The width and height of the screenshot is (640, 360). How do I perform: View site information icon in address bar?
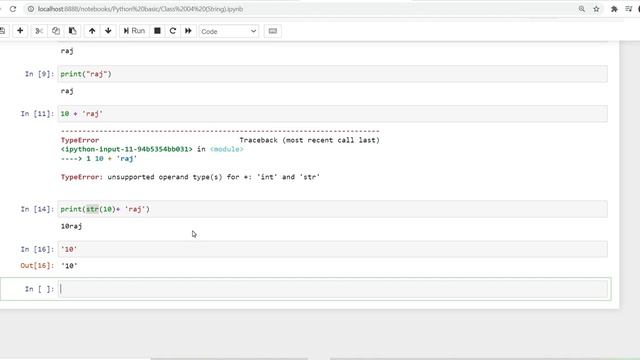(31, 9)
